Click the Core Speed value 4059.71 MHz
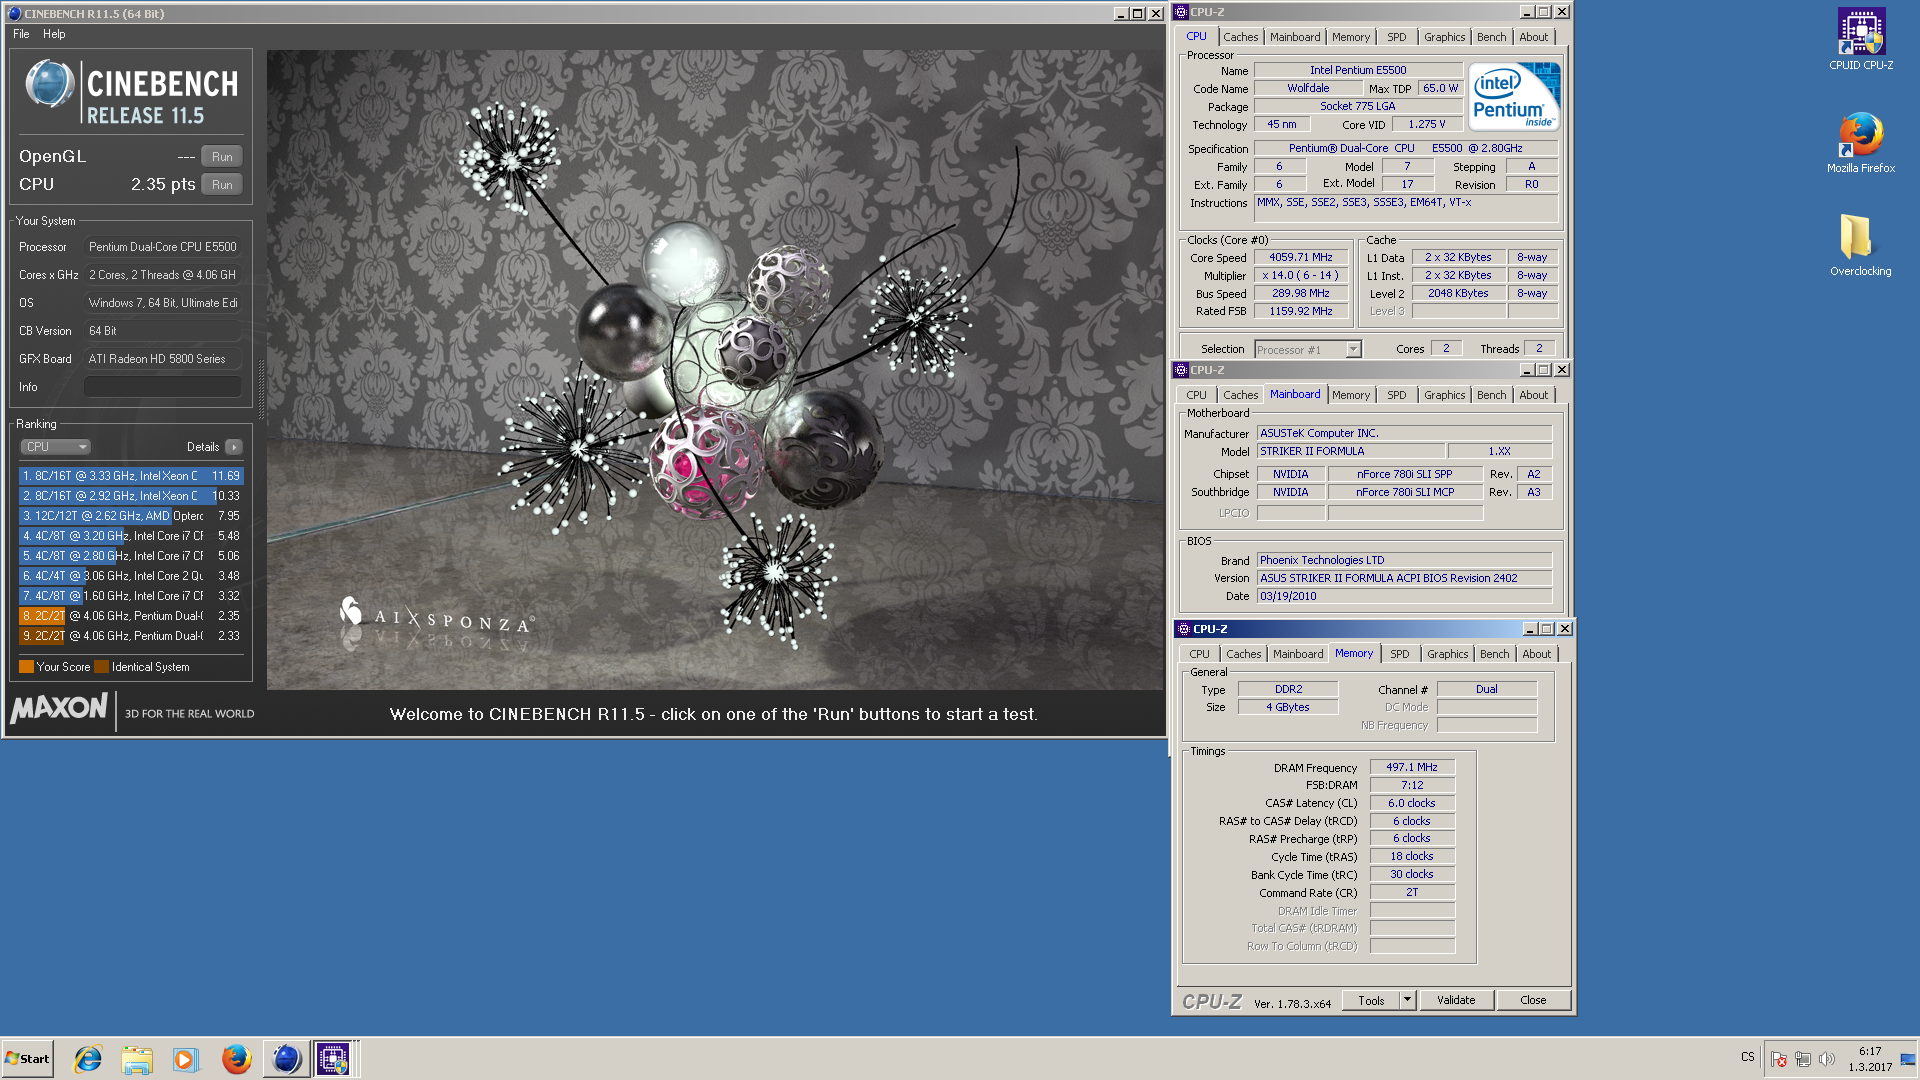Viewport: 1920px width, 1080px height. (1301, 258)
